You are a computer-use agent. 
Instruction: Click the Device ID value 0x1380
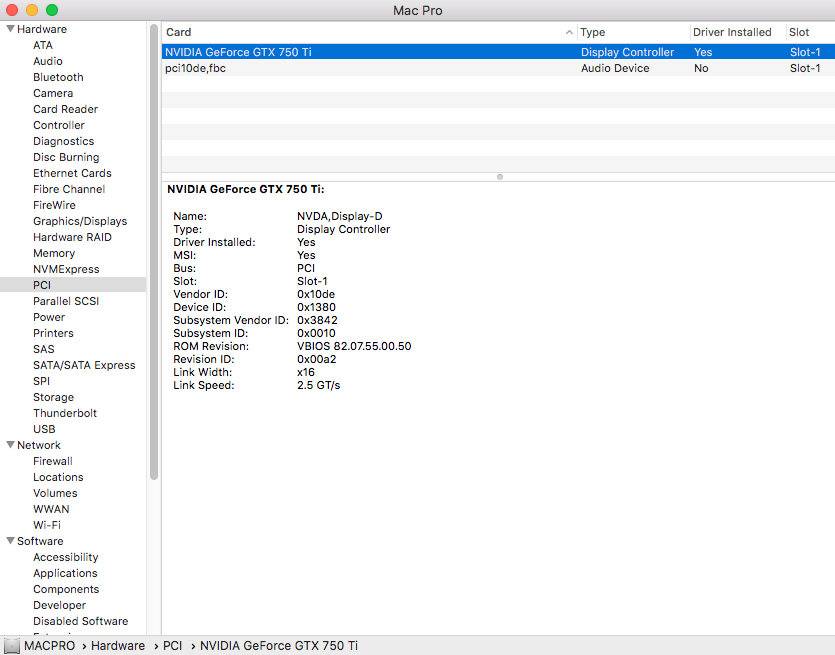(316, 307)
